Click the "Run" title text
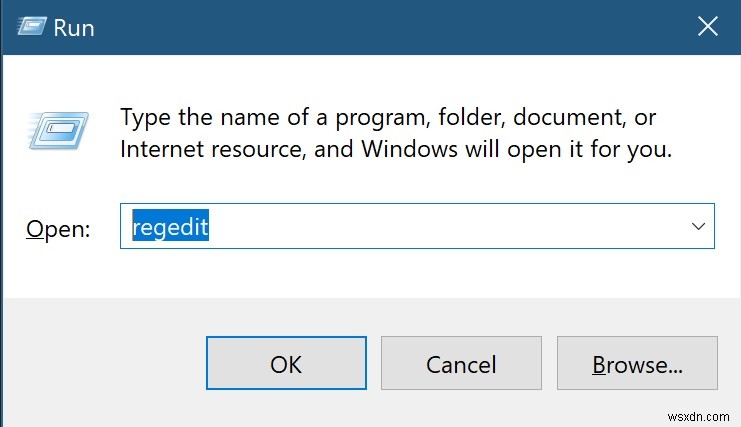Screen dimensions: 741x427 coord(75,27)
